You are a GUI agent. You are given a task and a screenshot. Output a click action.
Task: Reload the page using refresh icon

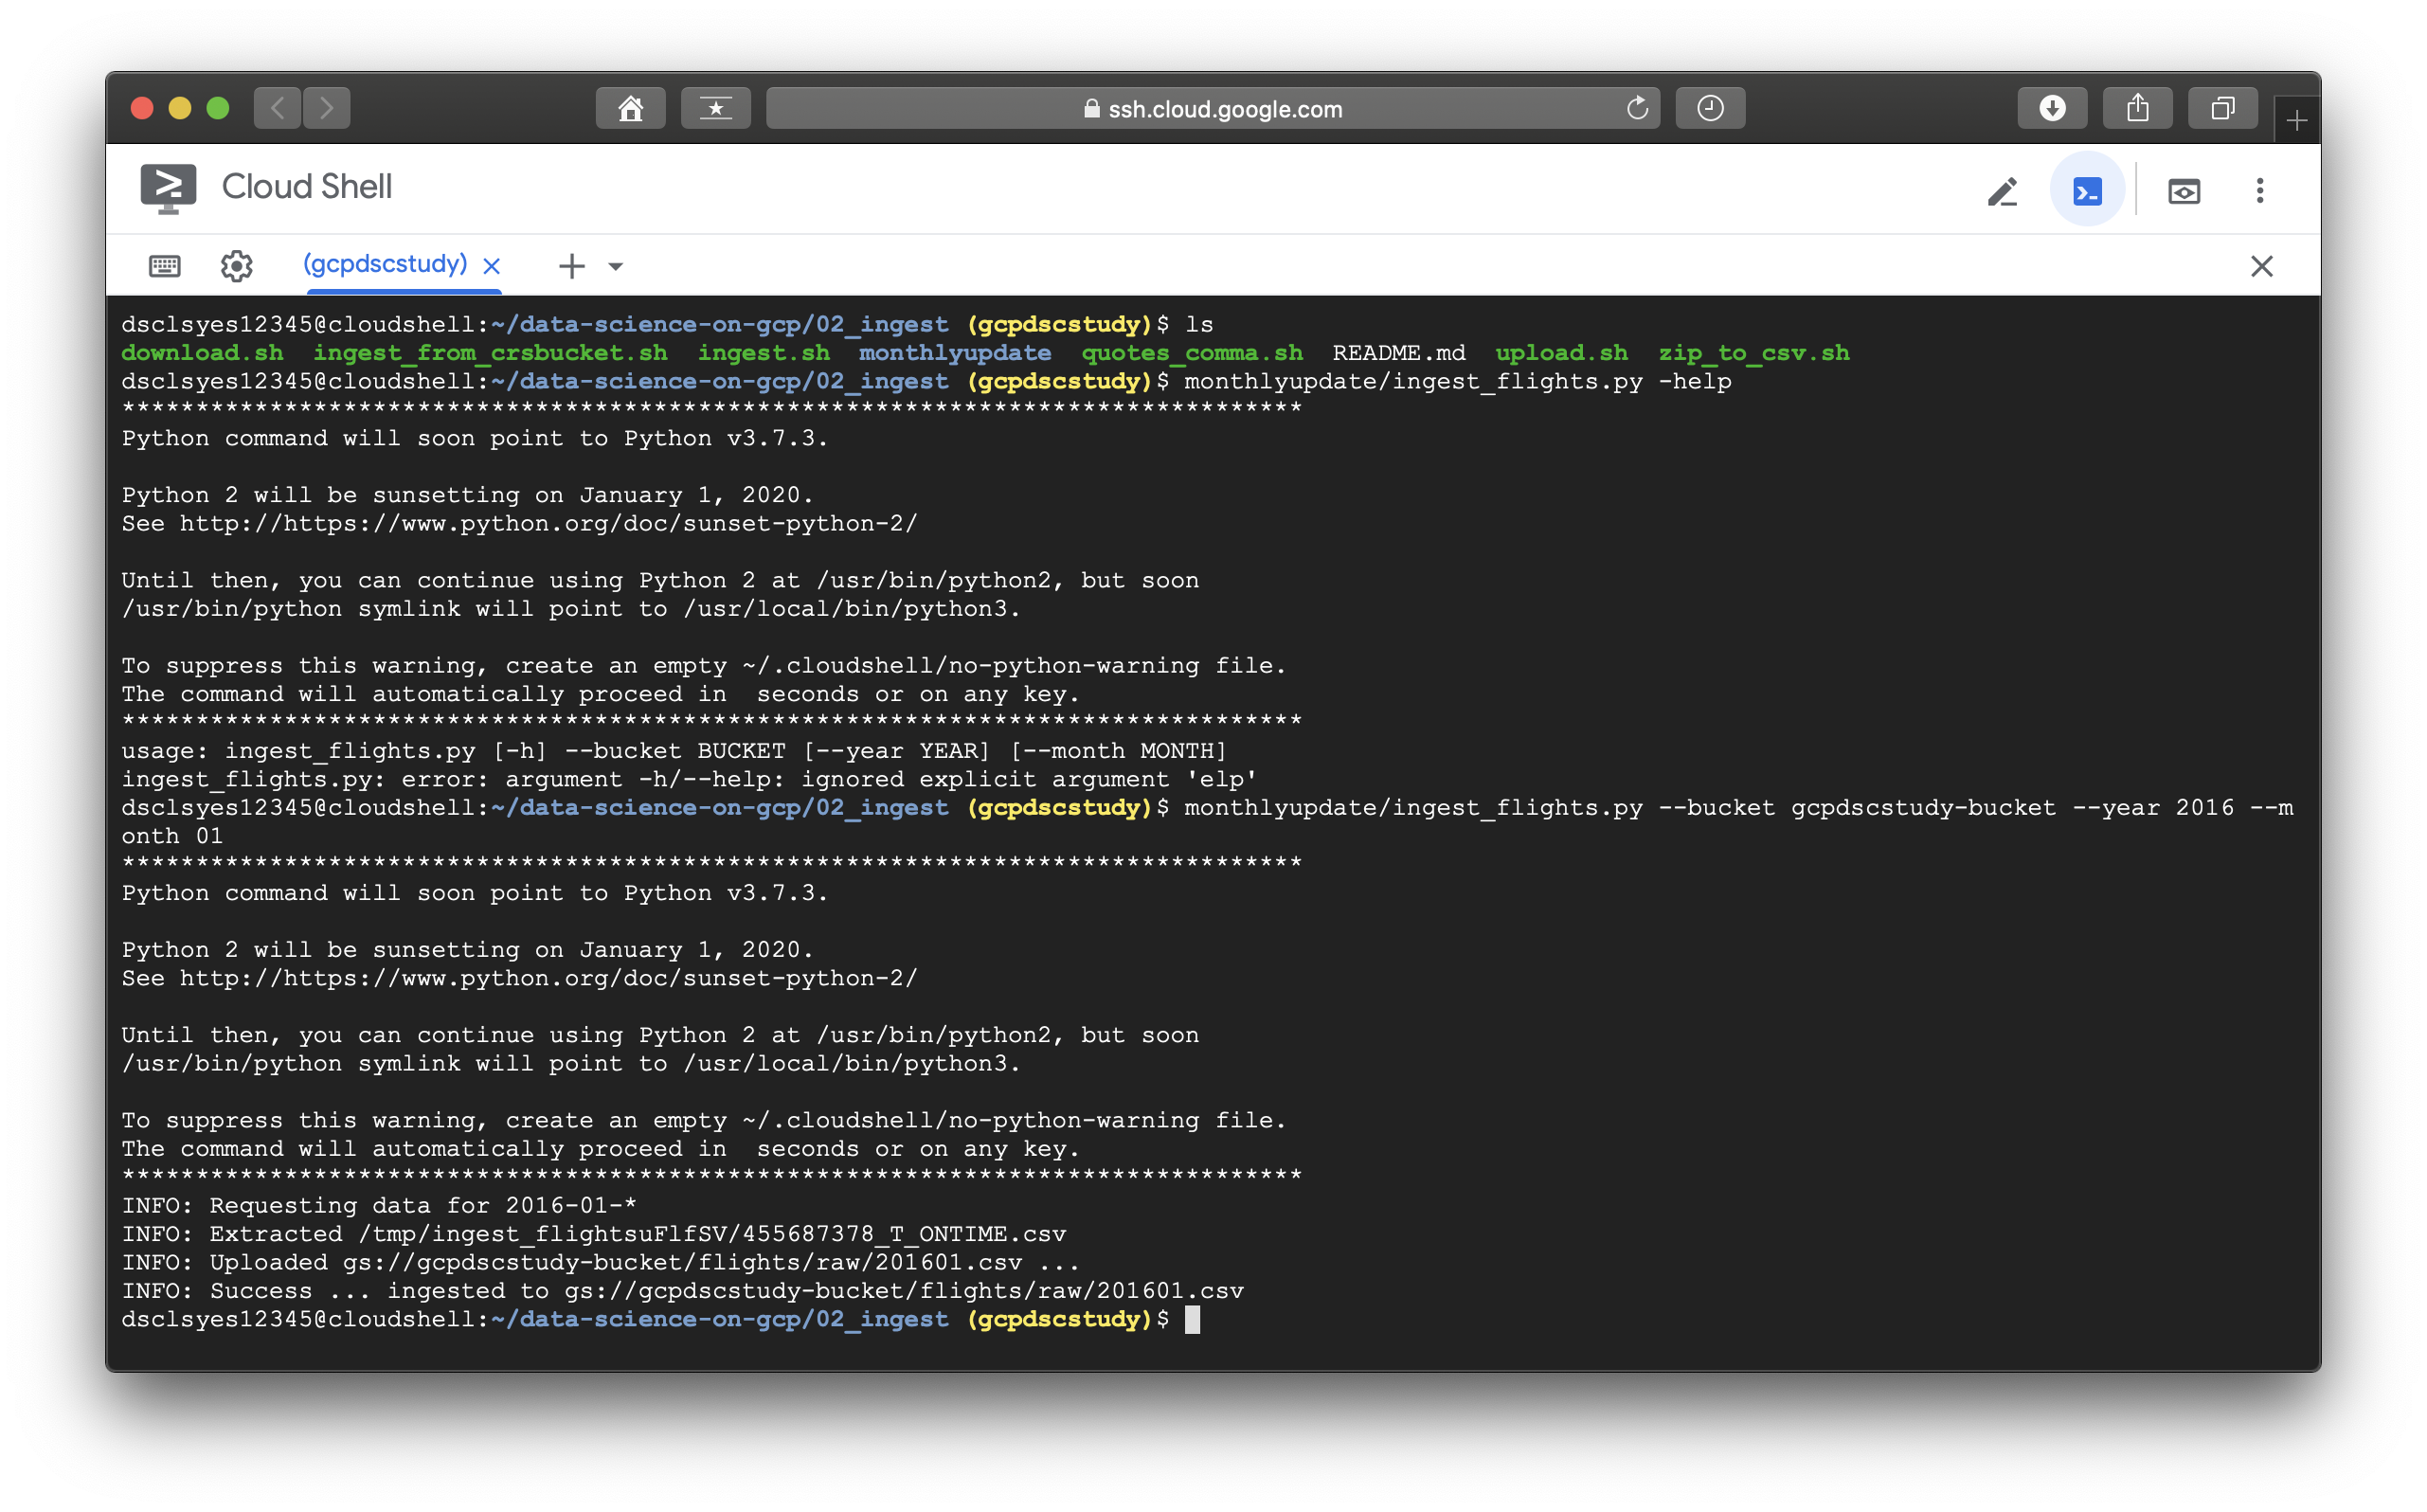pyautogui.click(x=1637, y=108)
